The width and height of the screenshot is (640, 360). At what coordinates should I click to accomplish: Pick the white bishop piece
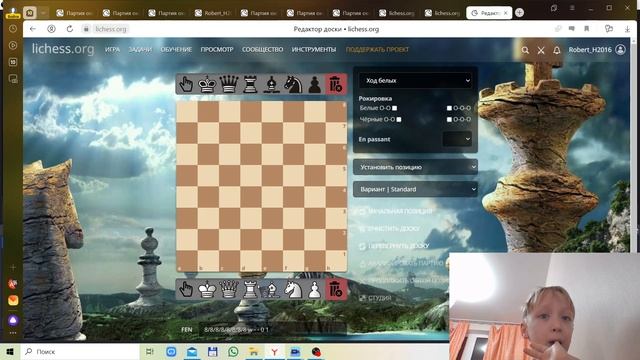coord(271,290)
